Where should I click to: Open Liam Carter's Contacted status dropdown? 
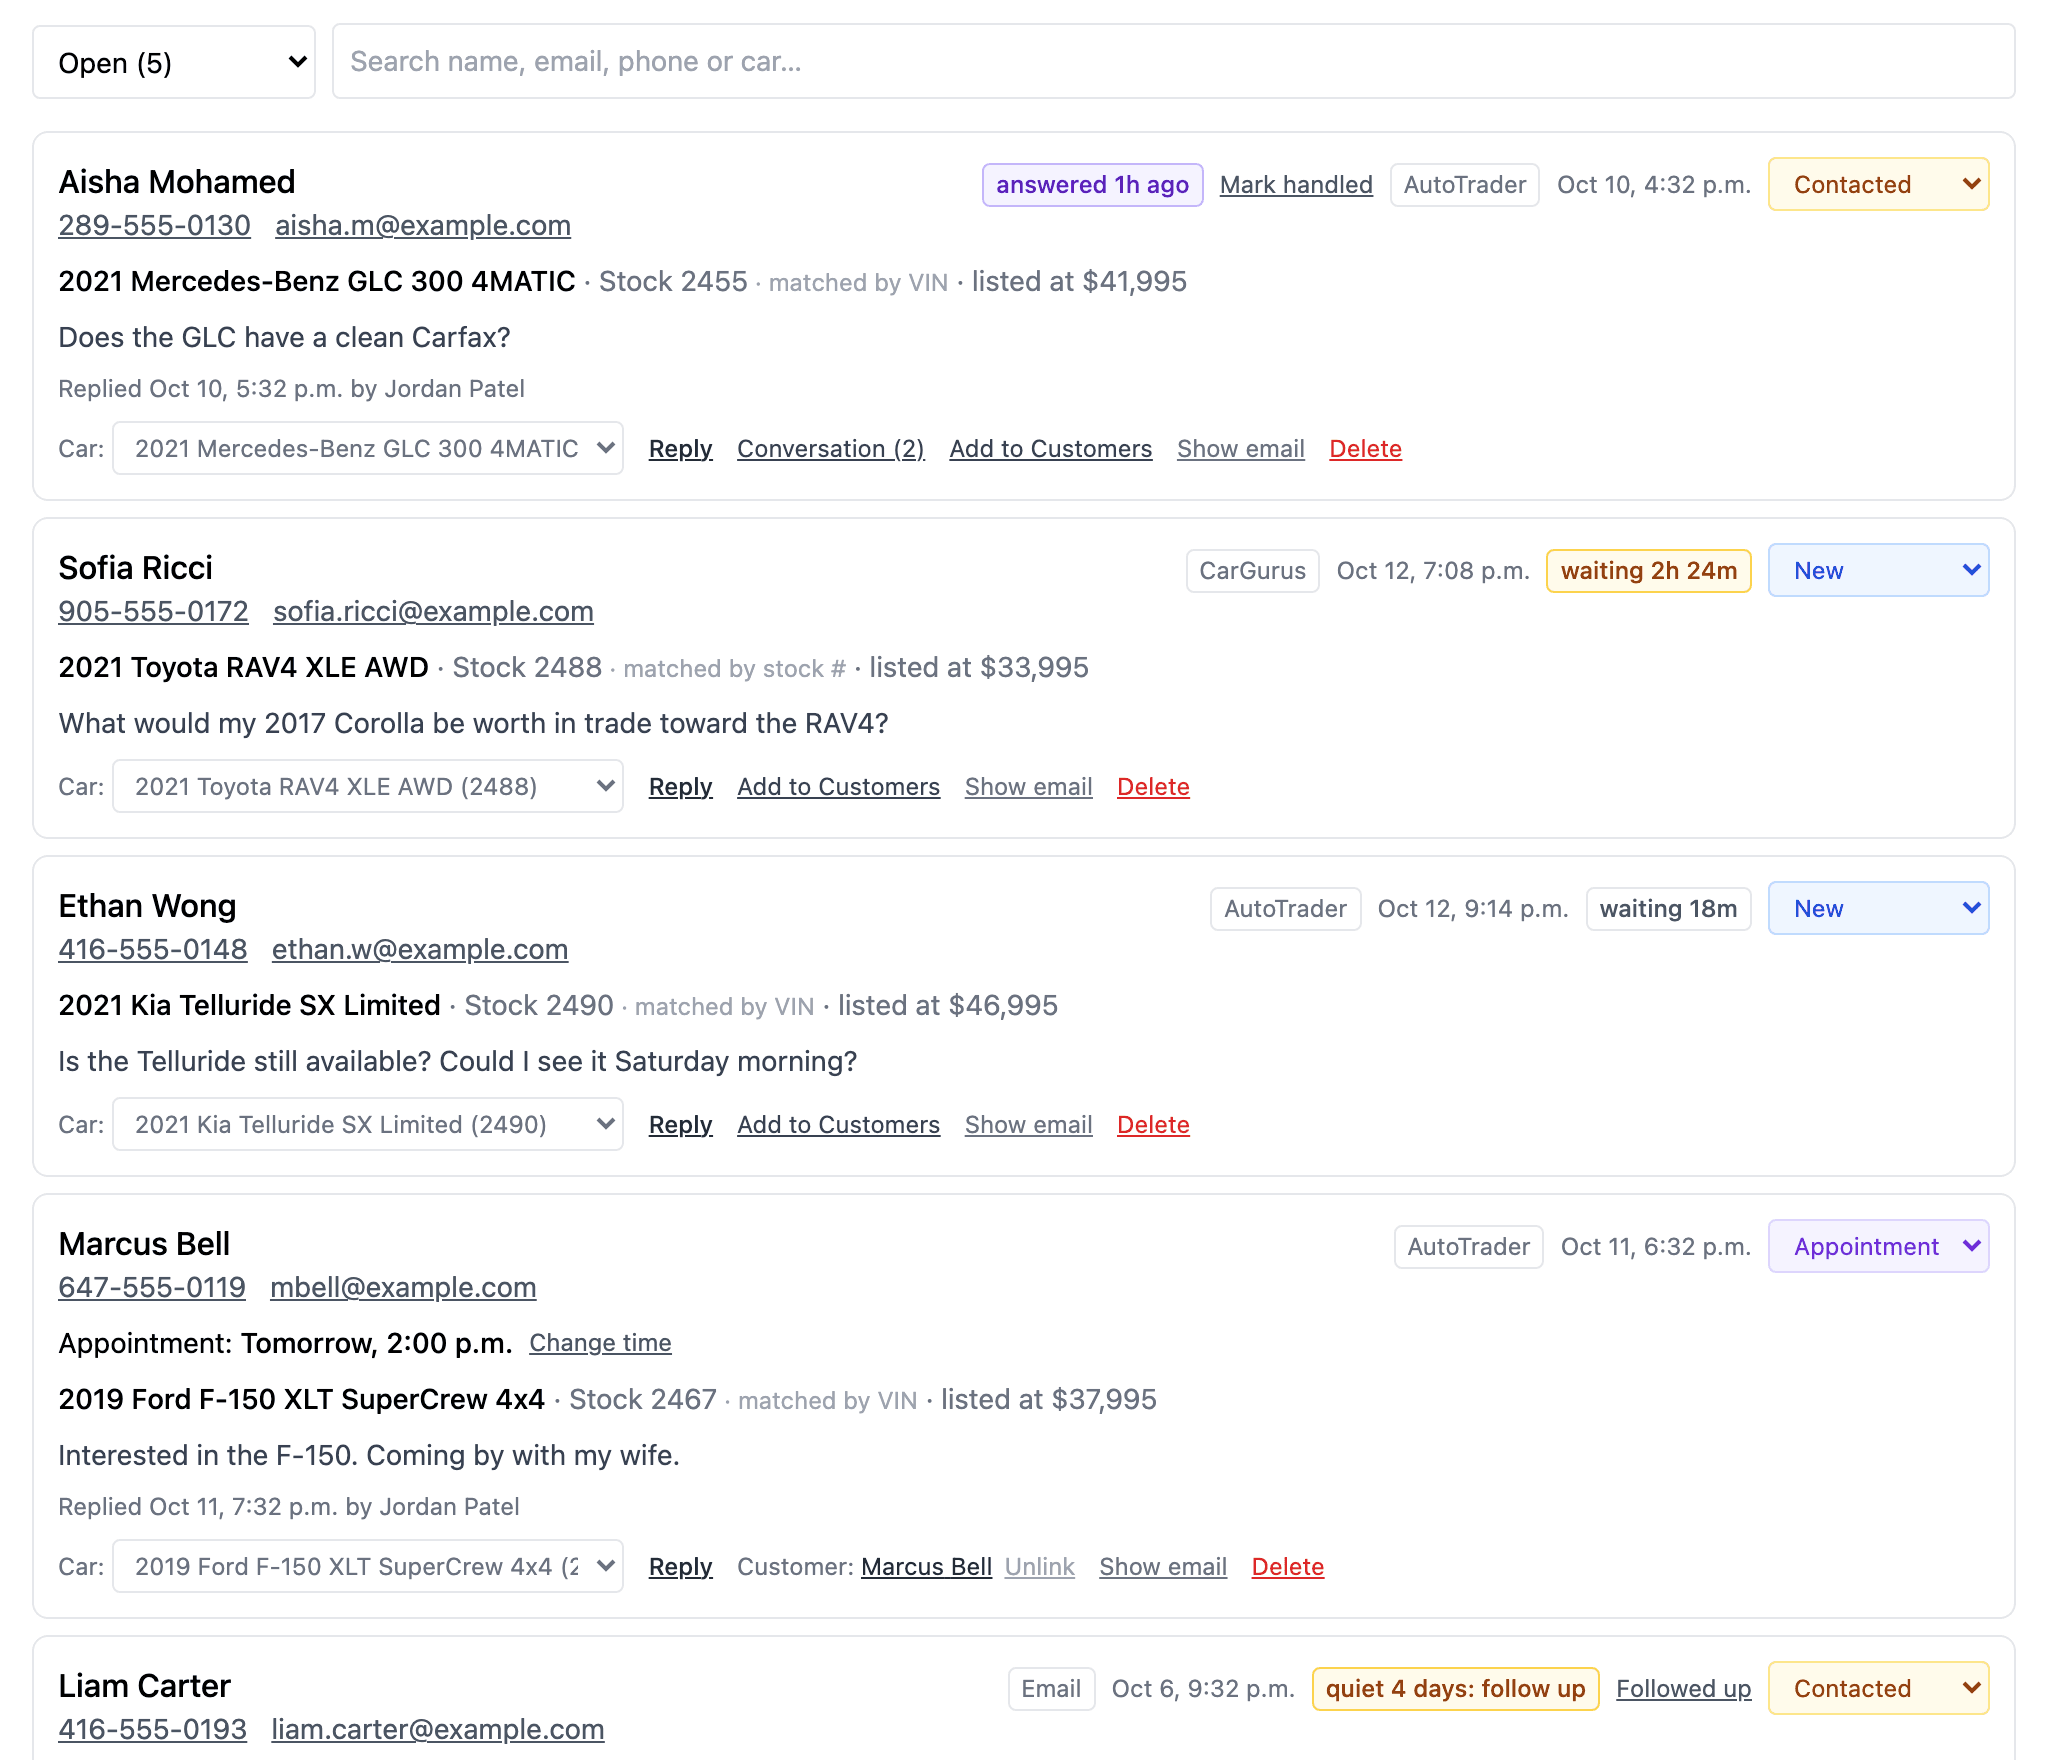1878,1688
